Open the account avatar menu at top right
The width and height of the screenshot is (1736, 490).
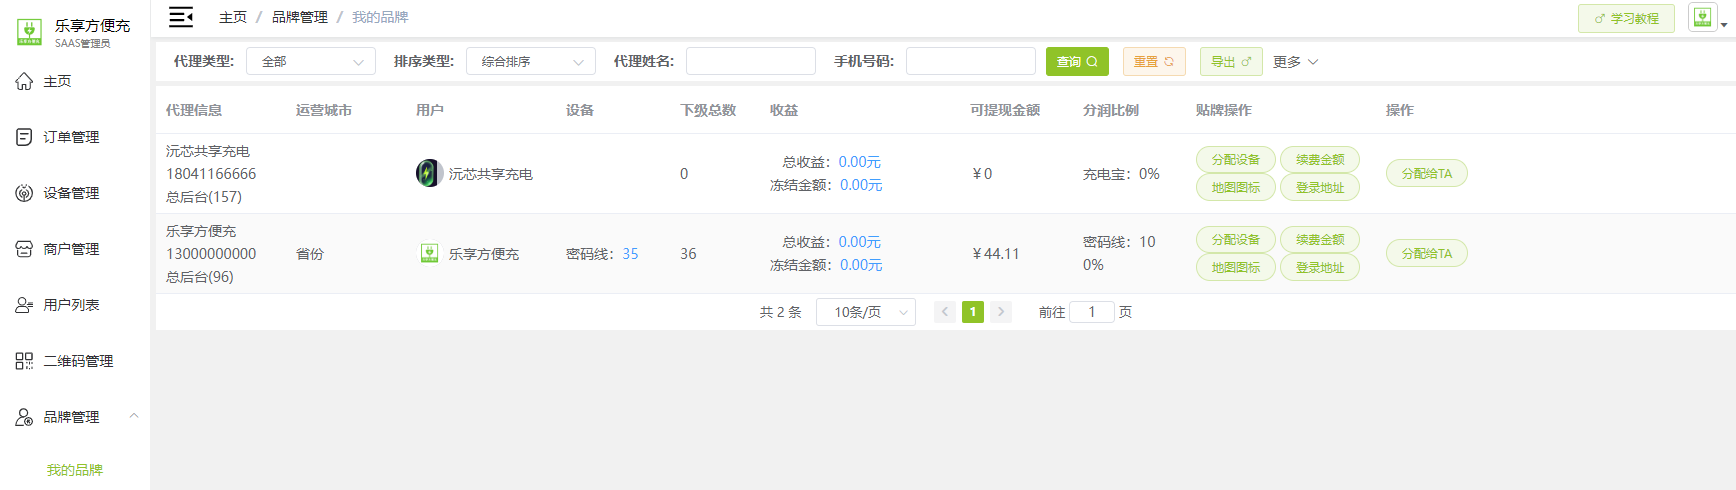pos(1702,17)
